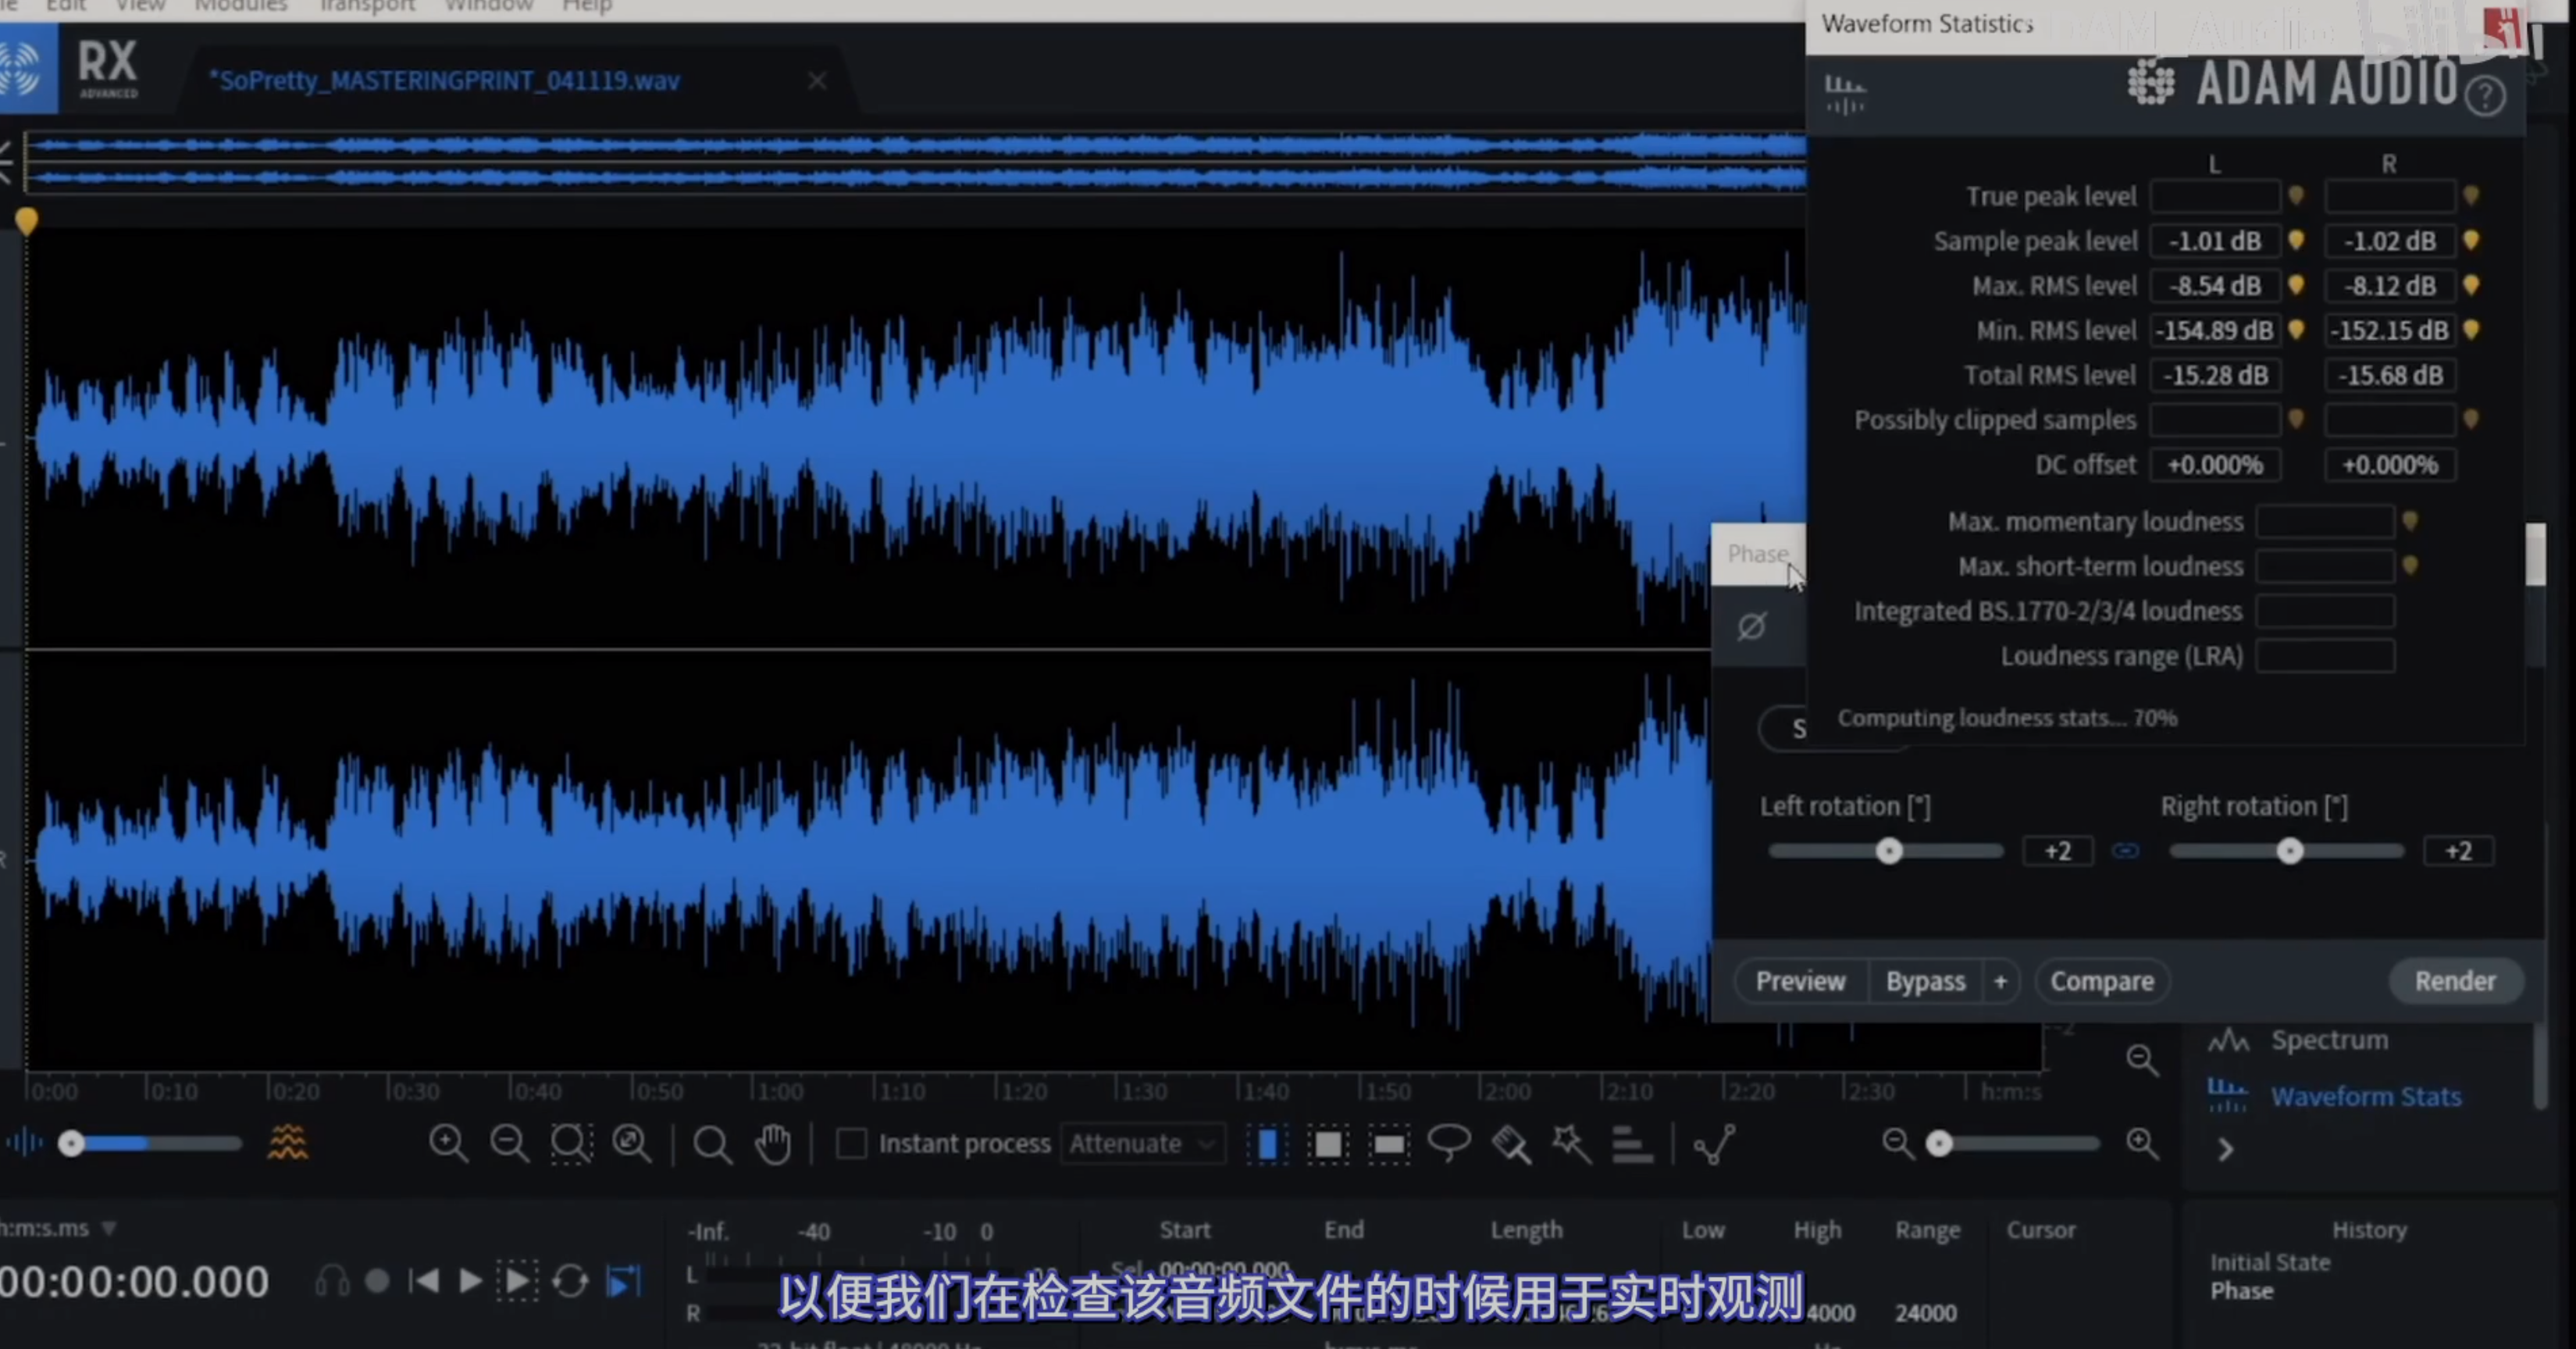Click the invert phase icon

tap(1751, 627)
